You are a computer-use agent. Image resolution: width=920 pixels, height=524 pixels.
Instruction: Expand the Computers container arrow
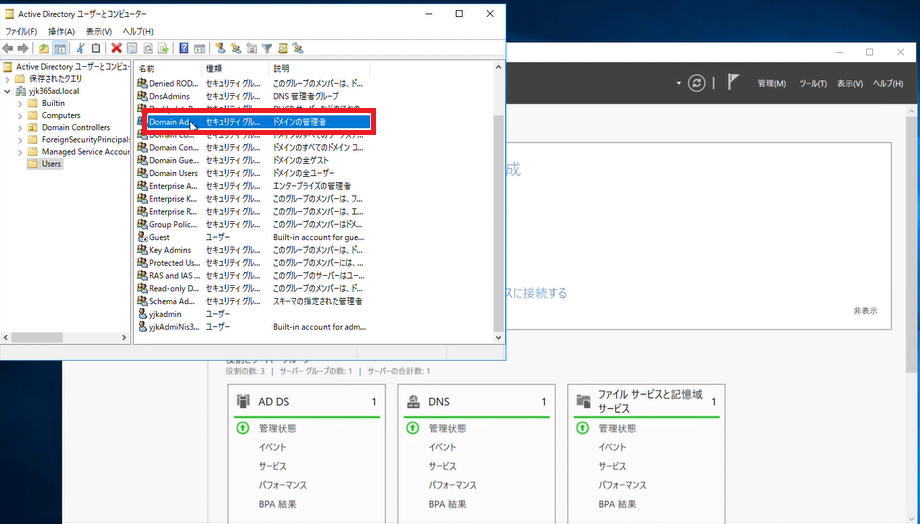(20, 116)
